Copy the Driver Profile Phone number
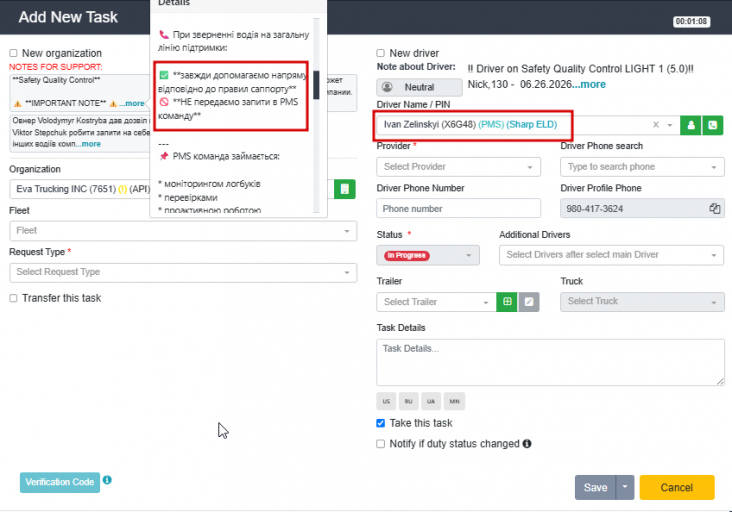732x512 pixels. tap(714, 209)
